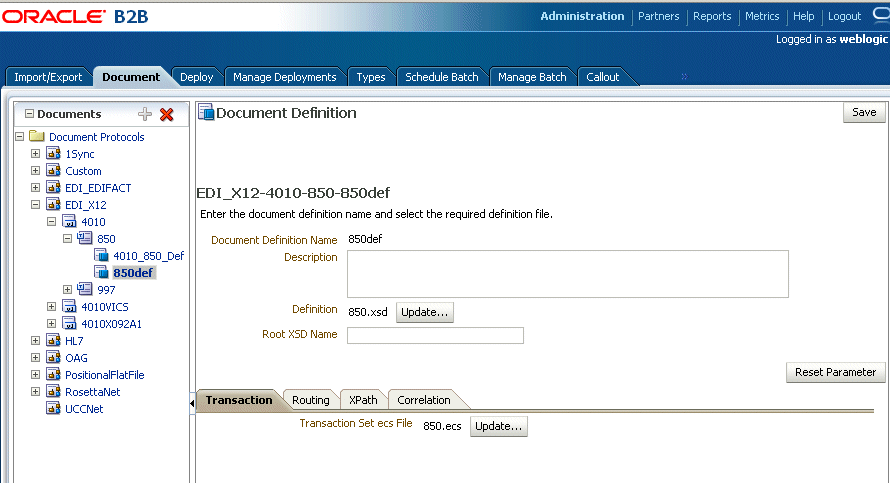The image size is (890, 483).
Task: Switch to the Deploy tab
Action: 196,77
